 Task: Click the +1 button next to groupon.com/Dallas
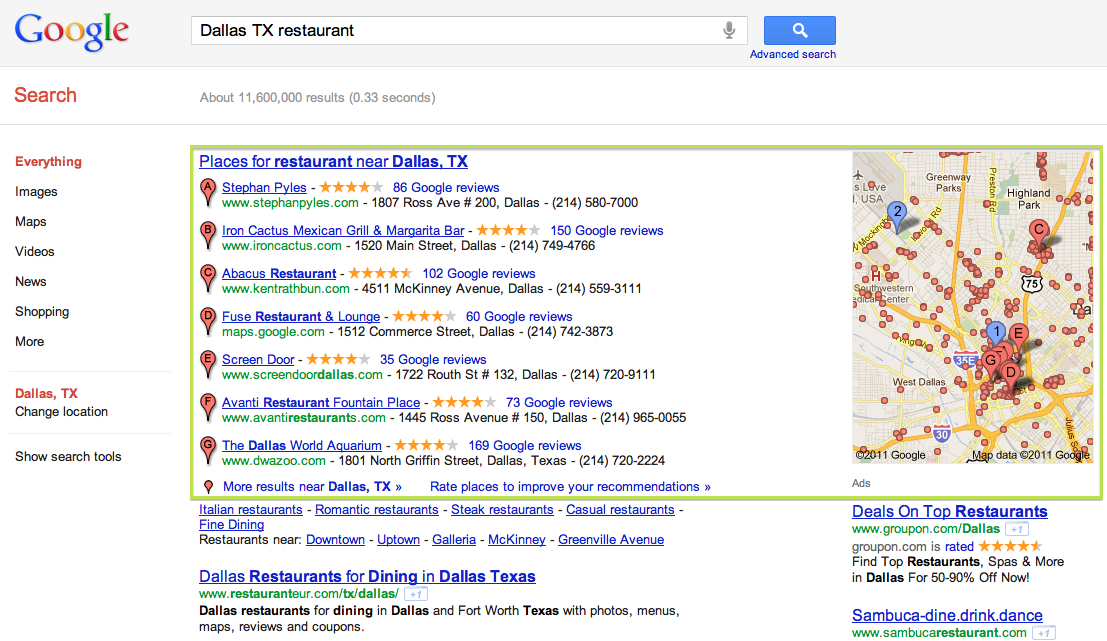pos(1017,529)
